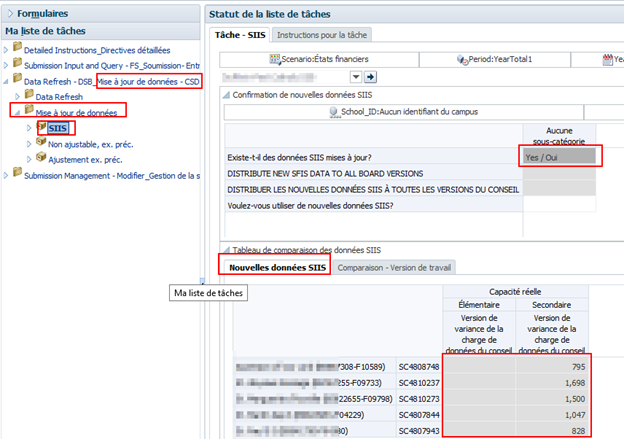
Task: Open the blurred entity dropdown arrow
Action: pyautogui.click(x=356, y=76)
